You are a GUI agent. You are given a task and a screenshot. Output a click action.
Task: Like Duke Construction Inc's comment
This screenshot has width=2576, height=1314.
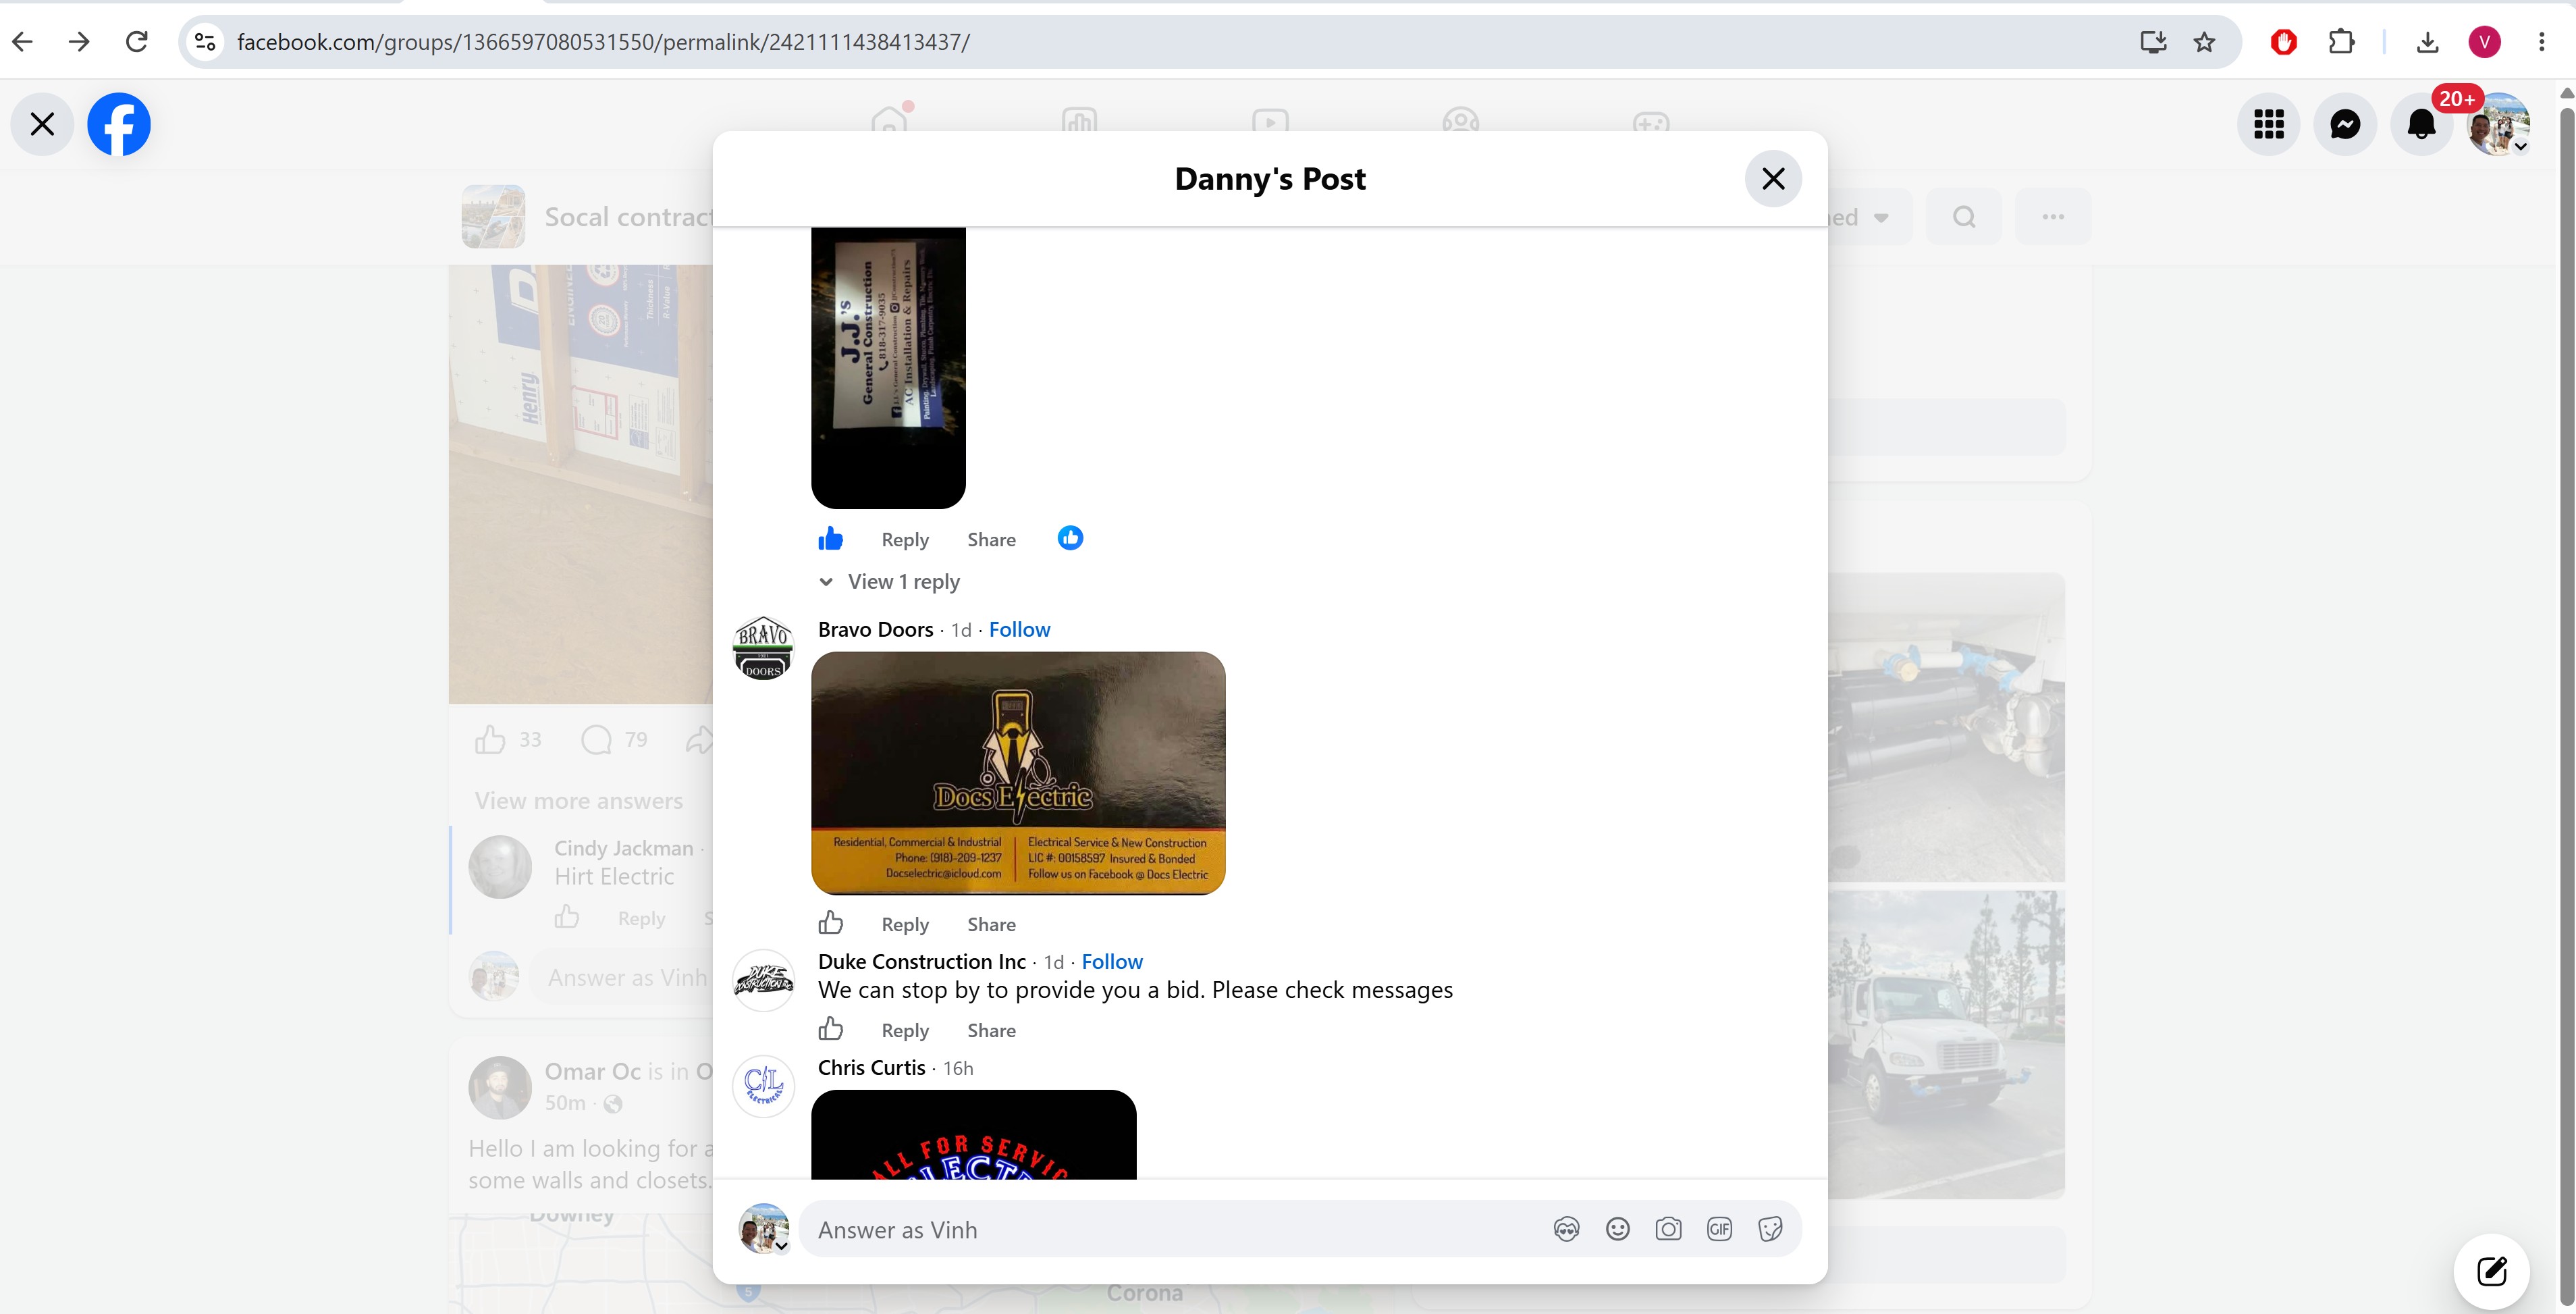click(x=830, y=1029)
